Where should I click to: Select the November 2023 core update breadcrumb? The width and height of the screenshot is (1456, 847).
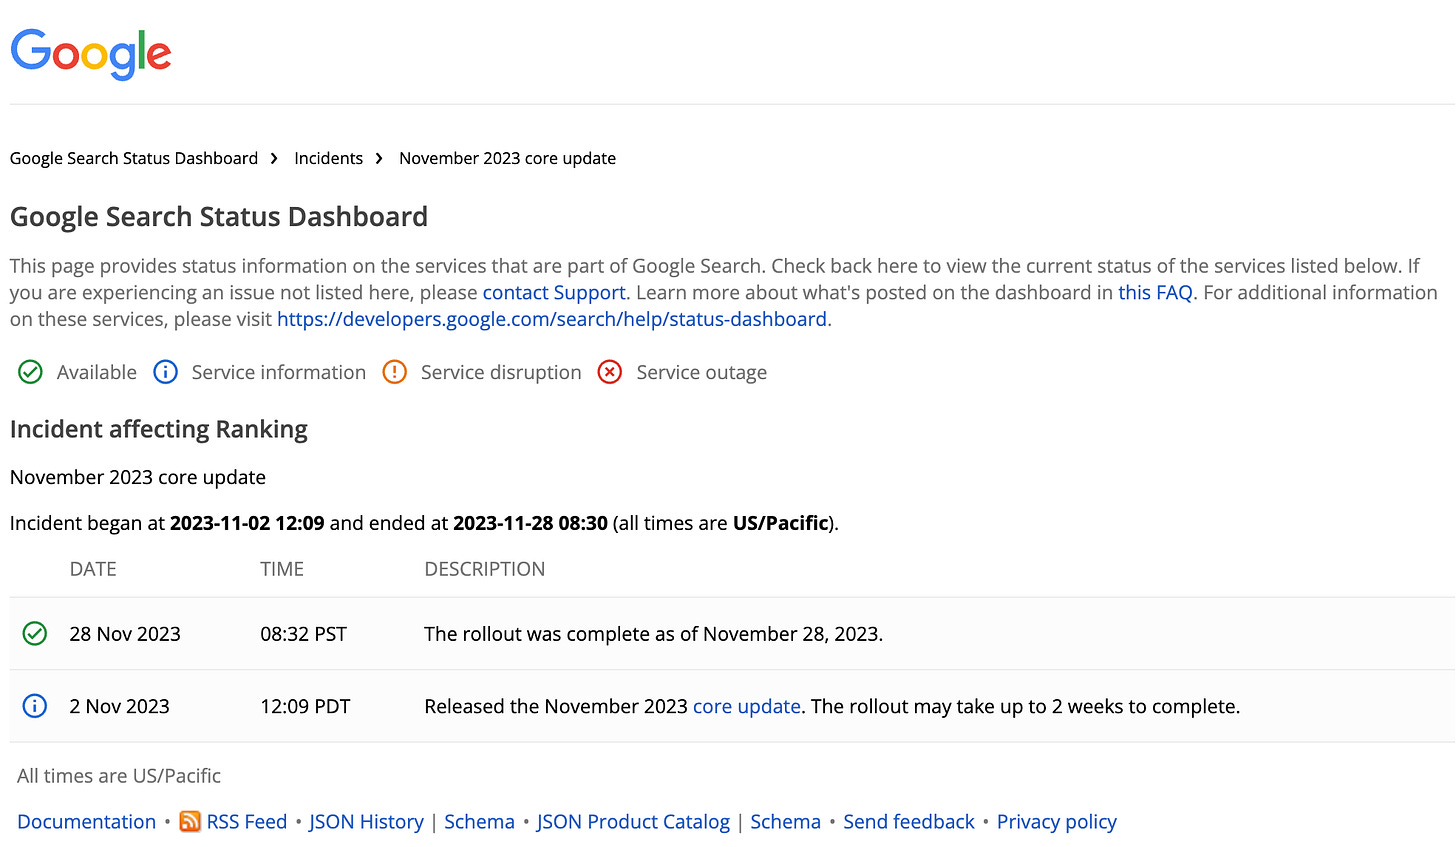coord(507,157)
